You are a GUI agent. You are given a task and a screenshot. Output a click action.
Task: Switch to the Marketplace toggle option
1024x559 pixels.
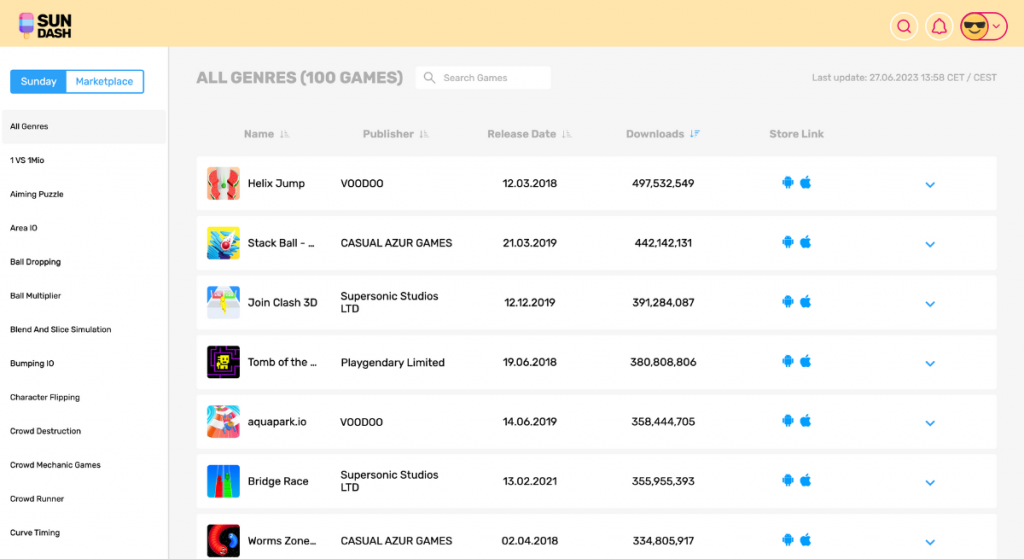pos(104,82)
